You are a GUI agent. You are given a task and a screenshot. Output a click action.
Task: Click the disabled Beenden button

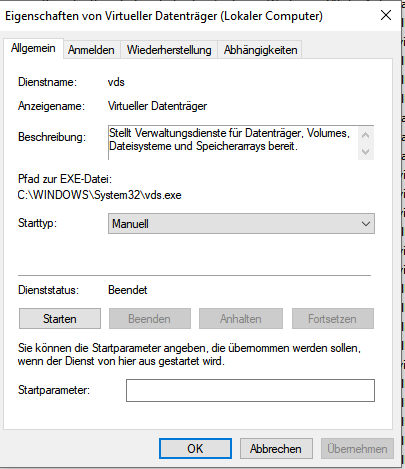pos(150,319)
